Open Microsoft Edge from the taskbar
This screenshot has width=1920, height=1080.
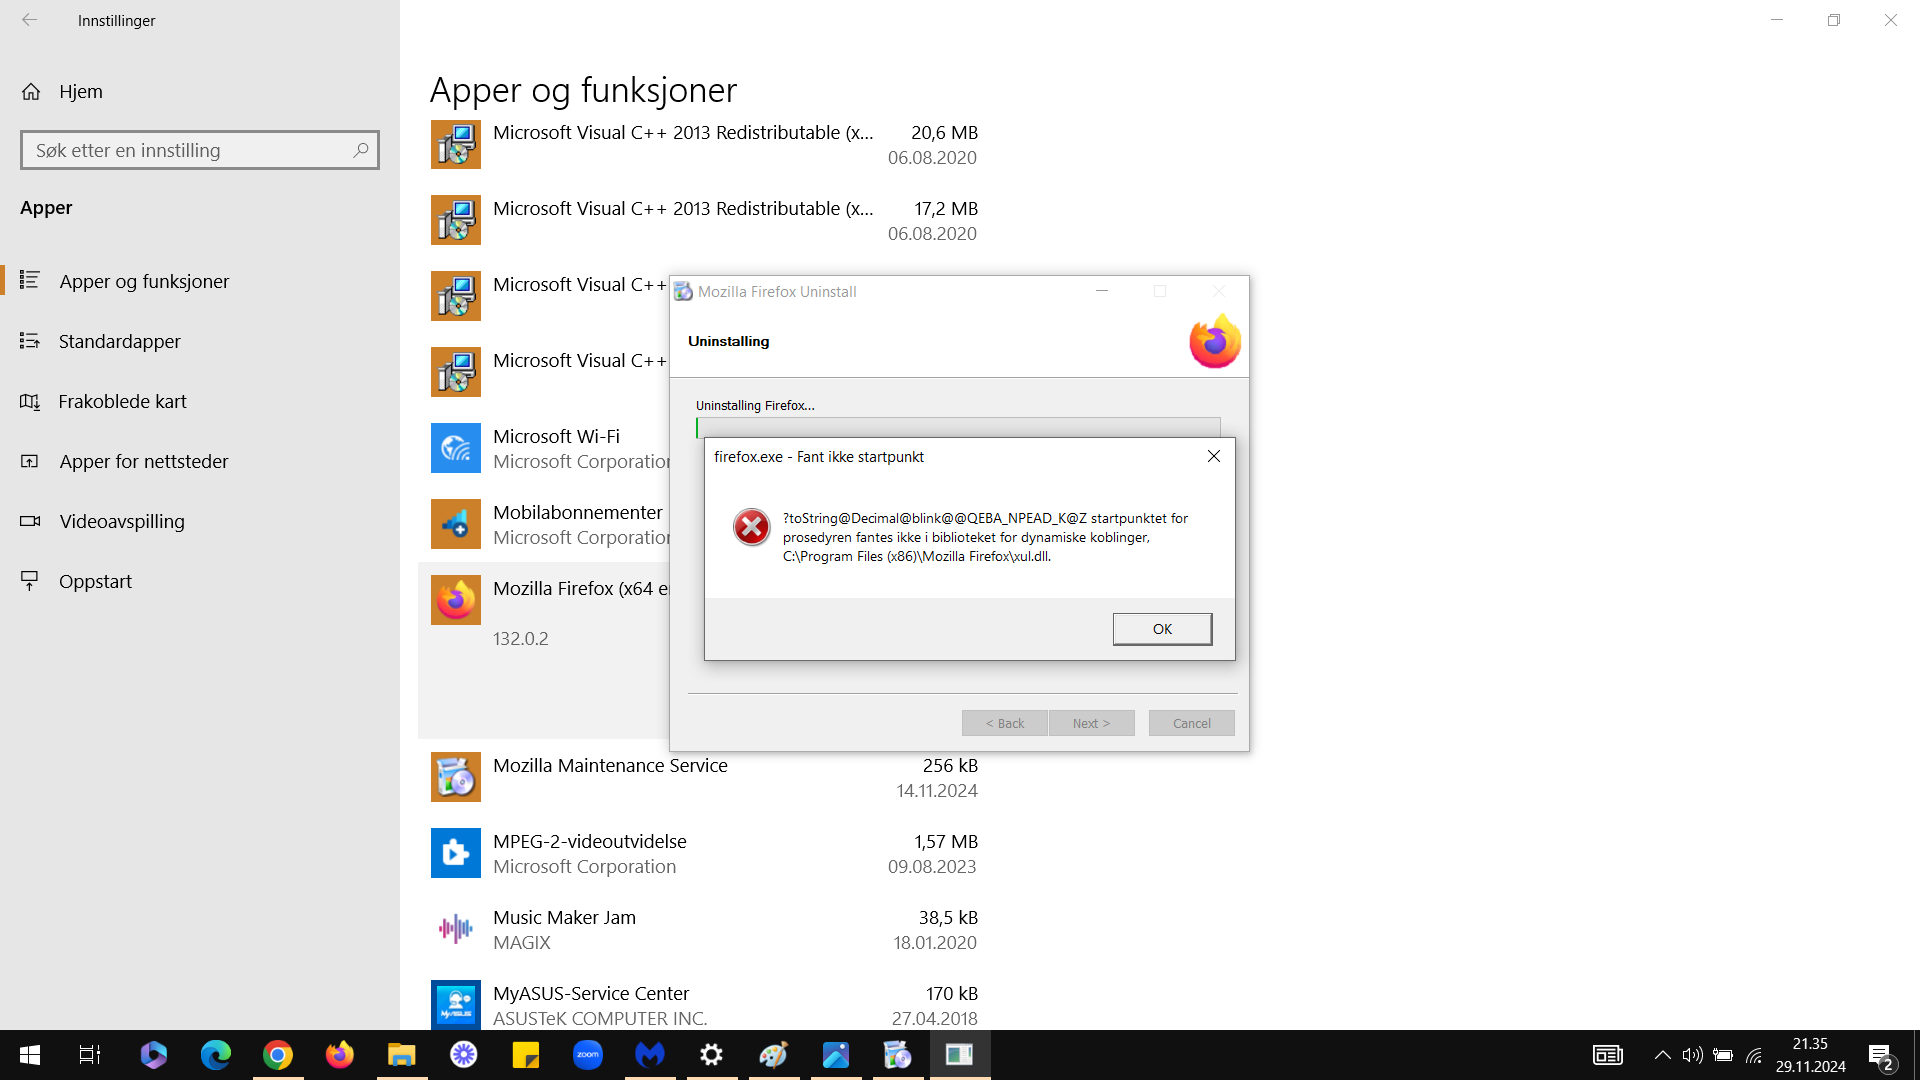216,1055
